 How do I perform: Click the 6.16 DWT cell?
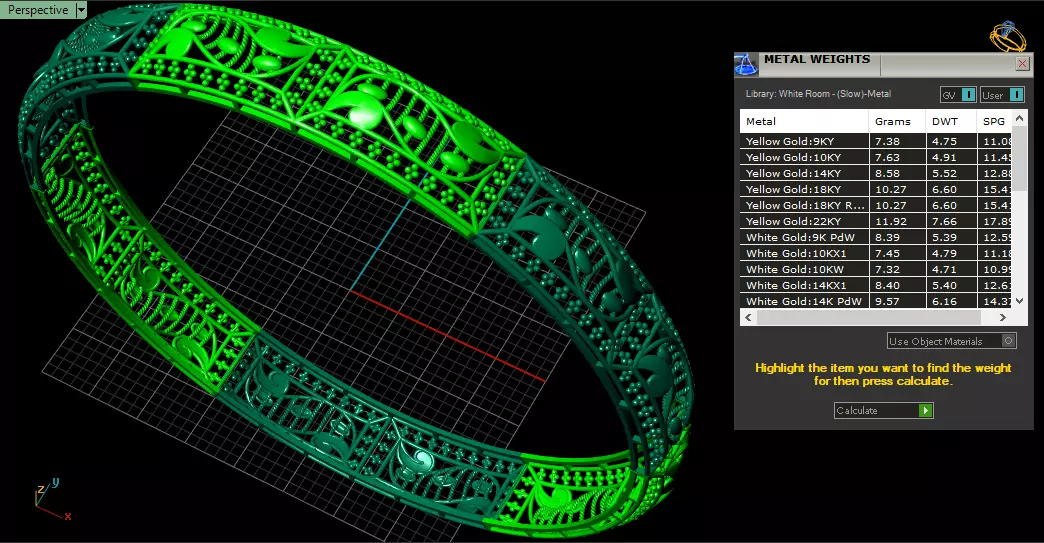951,301
